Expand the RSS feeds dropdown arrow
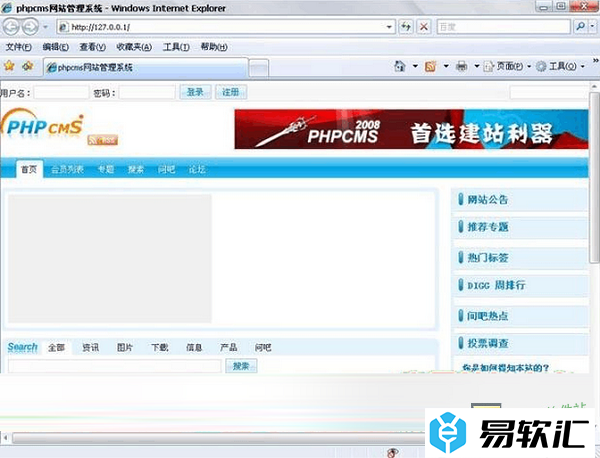Viewport: 600px width, 458px height. pos(446,67)
